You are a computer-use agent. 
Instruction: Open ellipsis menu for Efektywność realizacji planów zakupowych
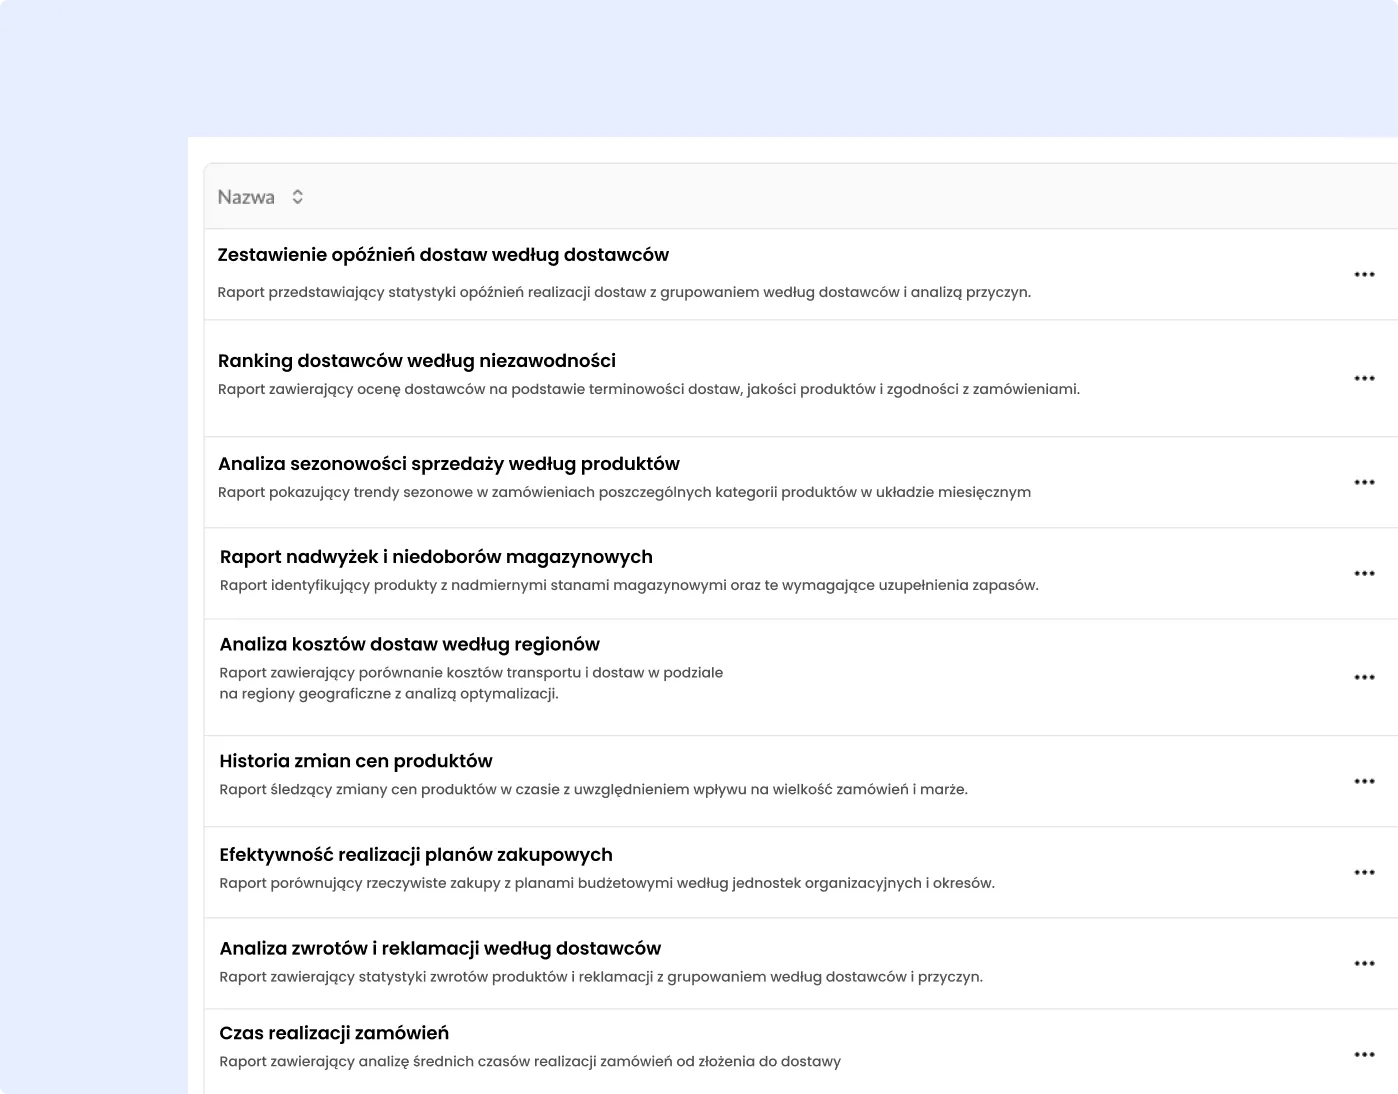point(1364,872)
